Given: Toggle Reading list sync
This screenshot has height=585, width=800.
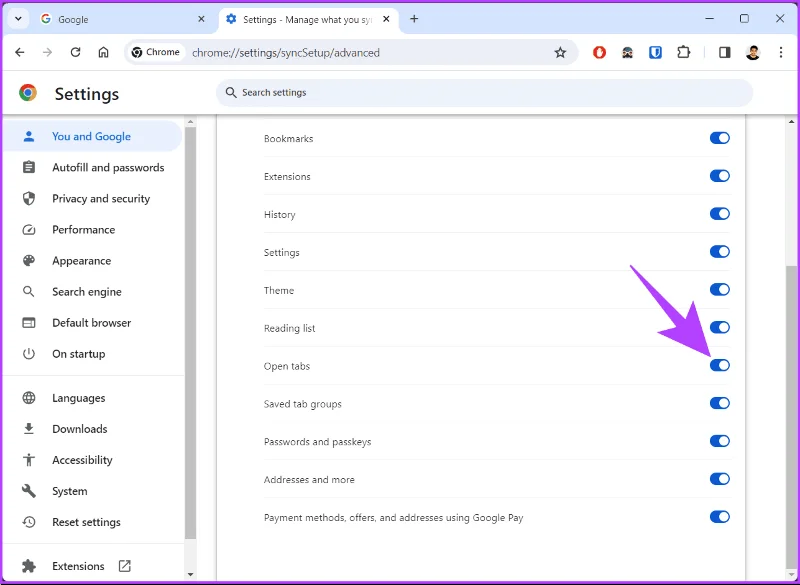Looking at the screenshot, I should pos(719,327).
